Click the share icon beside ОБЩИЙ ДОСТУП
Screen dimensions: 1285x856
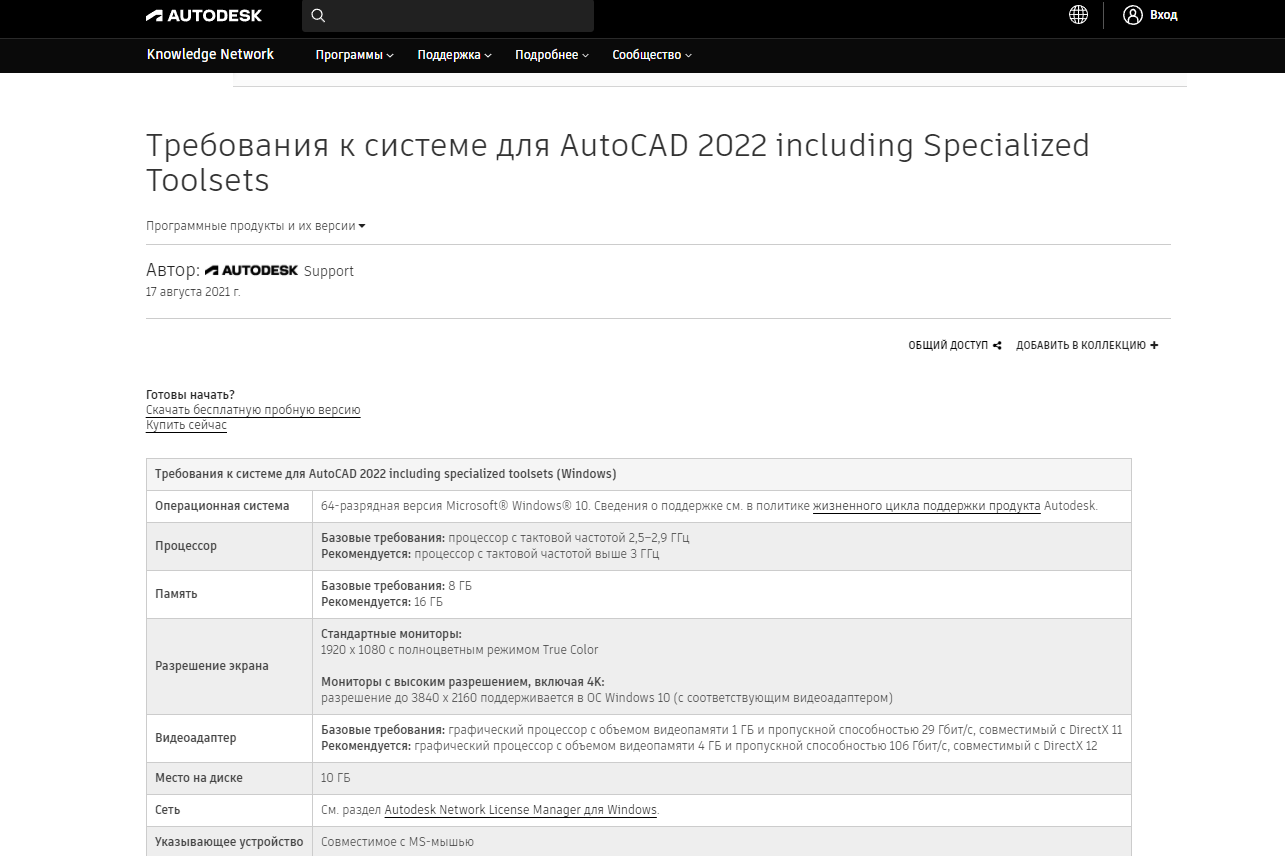[x=997, y=345]
